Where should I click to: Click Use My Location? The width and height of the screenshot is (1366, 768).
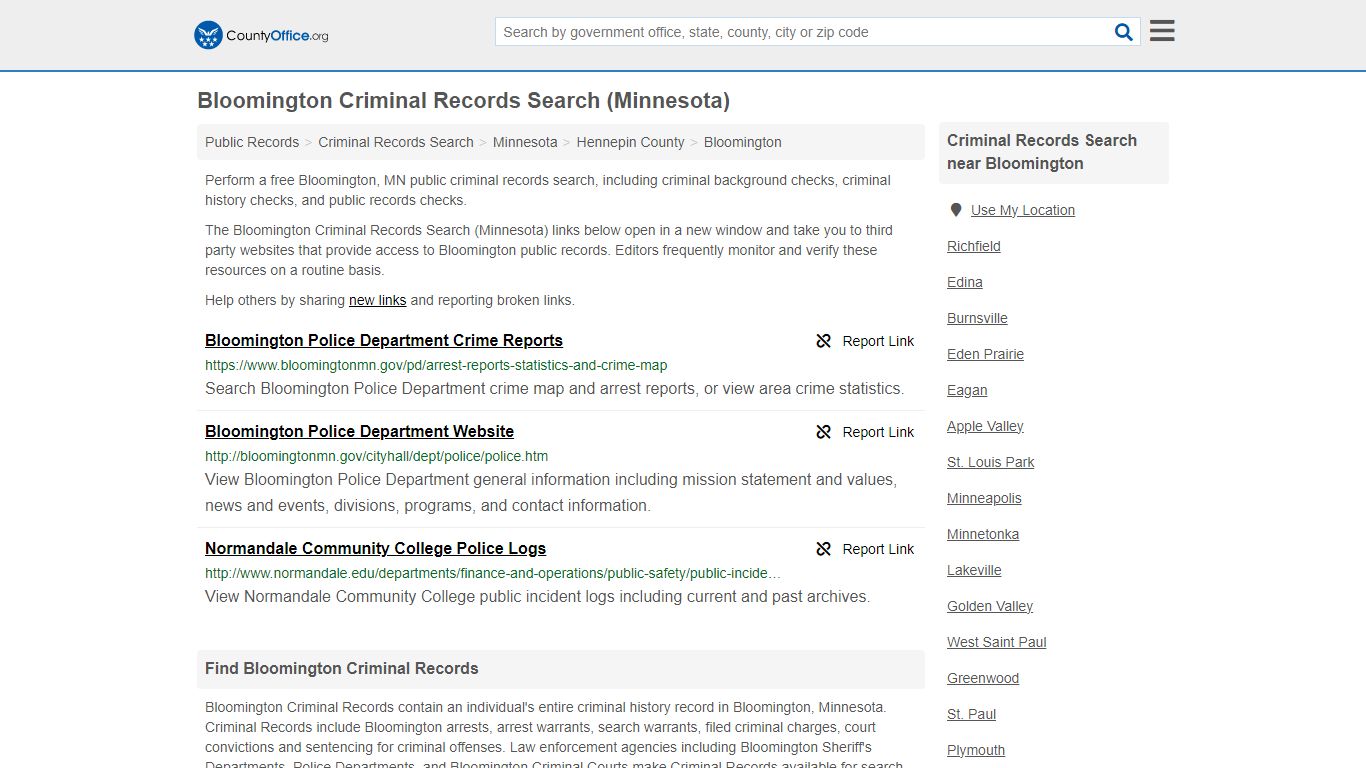(x=1022, y=210)
